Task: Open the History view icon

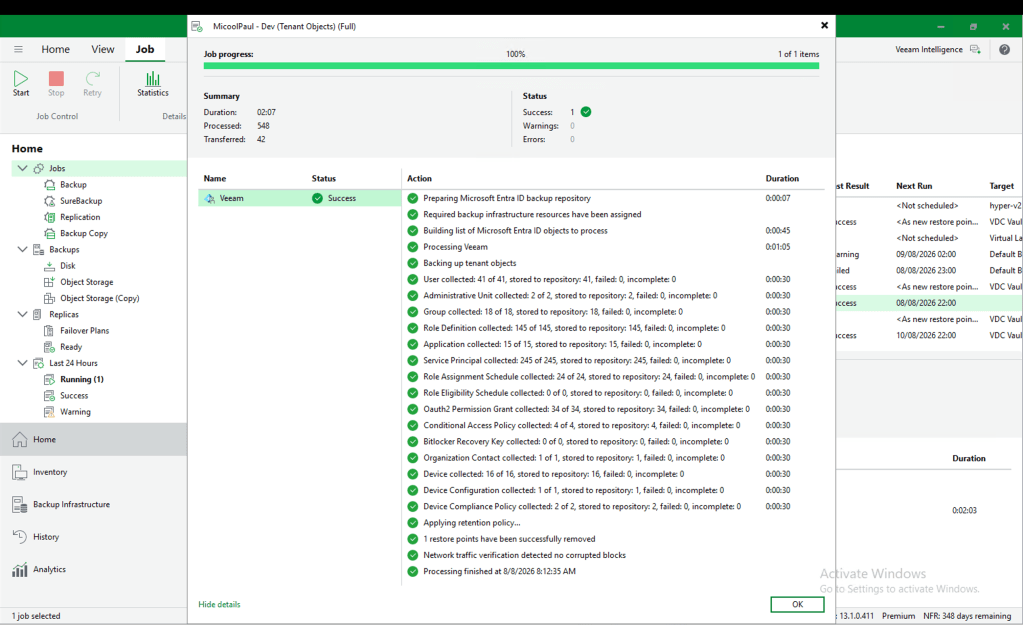Action: coord(20,536)
